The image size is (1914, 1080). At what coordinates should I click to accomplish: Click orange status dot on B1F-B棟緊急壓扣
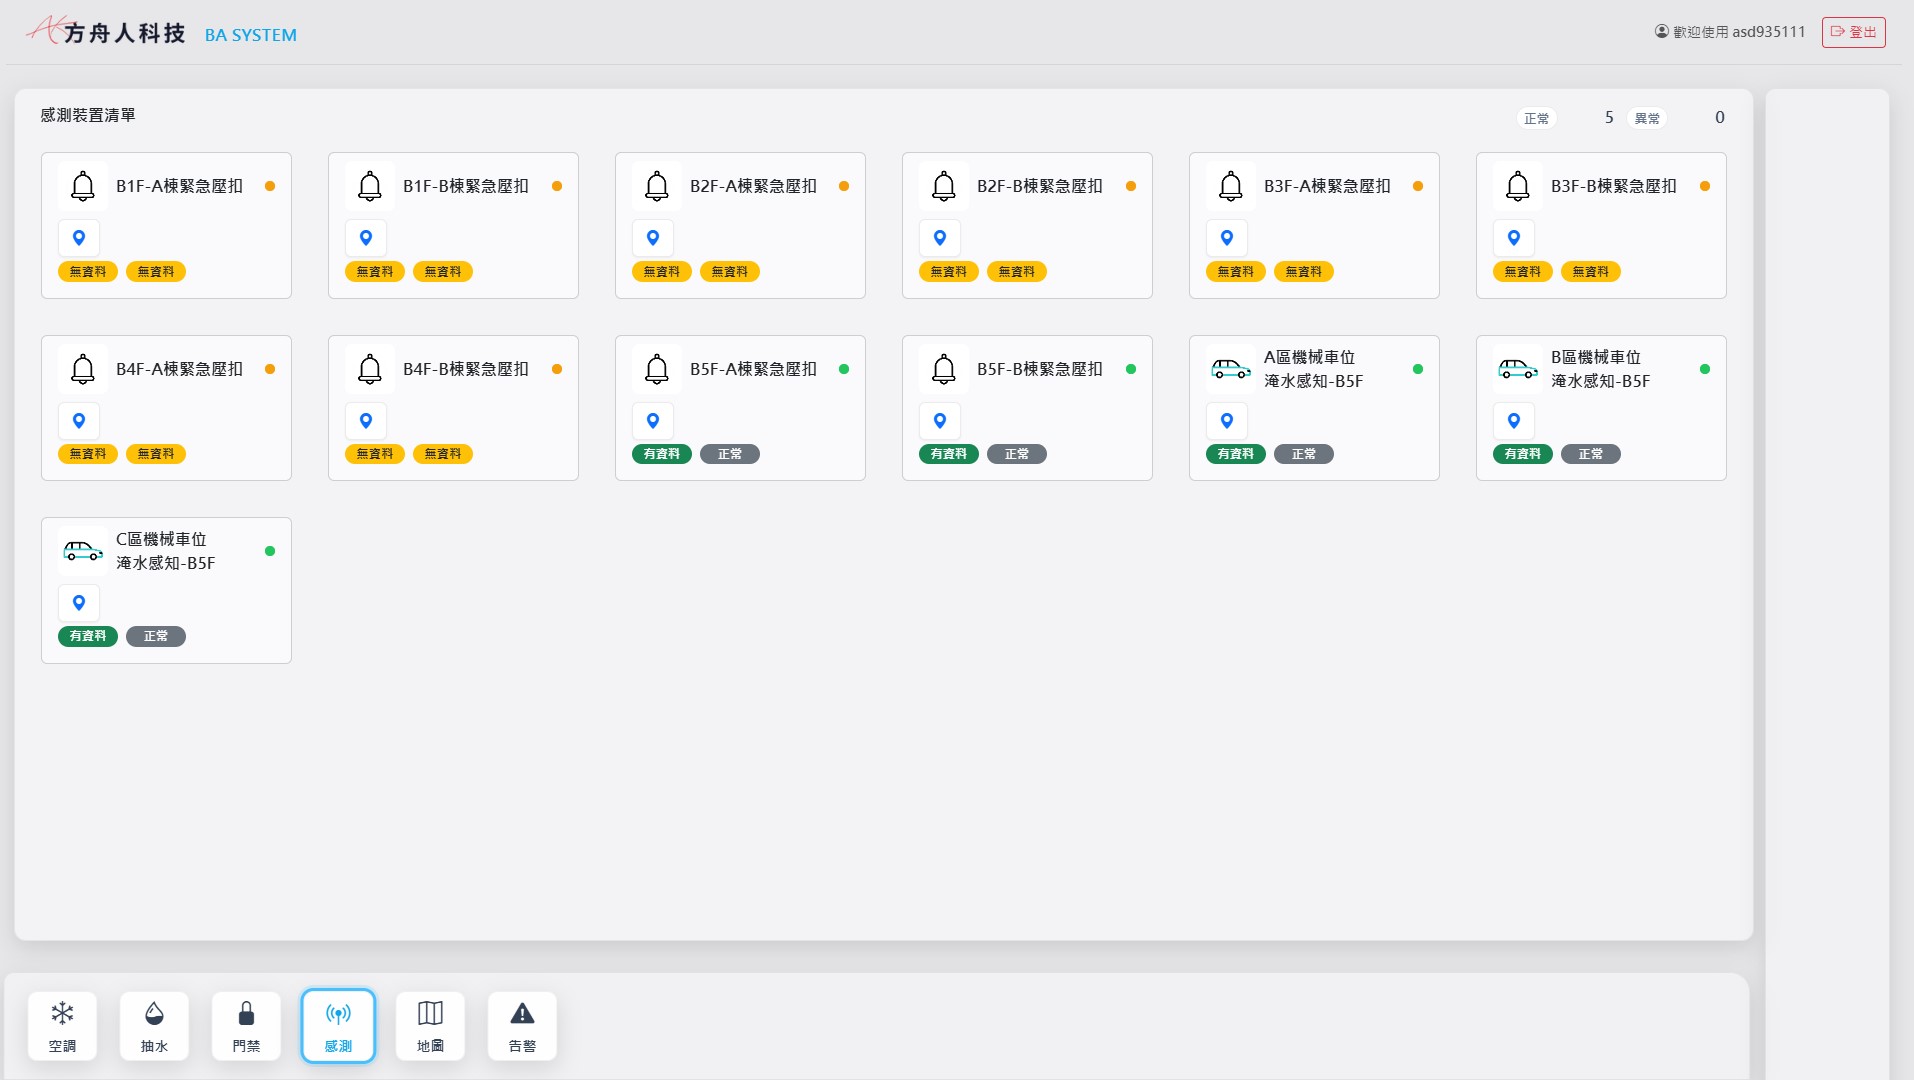pyautogui.click(x=557, y=186)
